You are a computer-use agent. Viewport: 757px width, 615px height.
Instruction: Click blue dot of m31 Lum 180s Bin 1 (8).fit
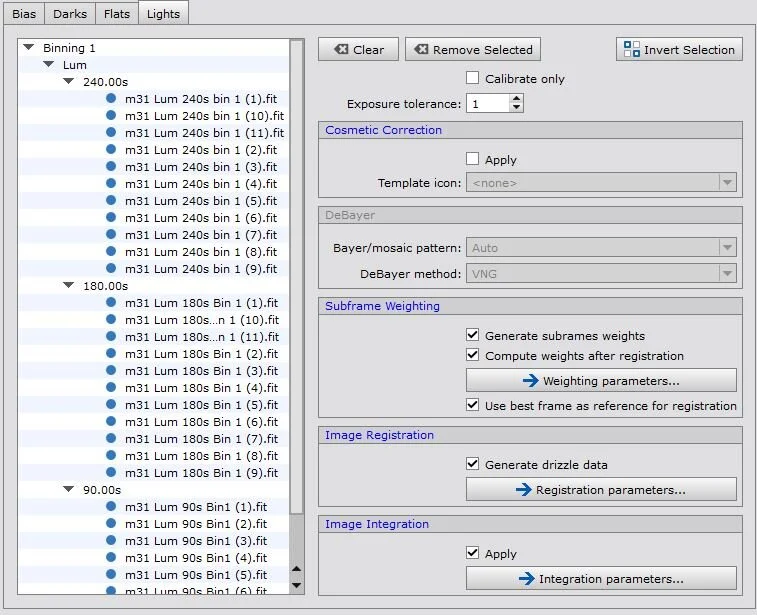click(111, 455)
